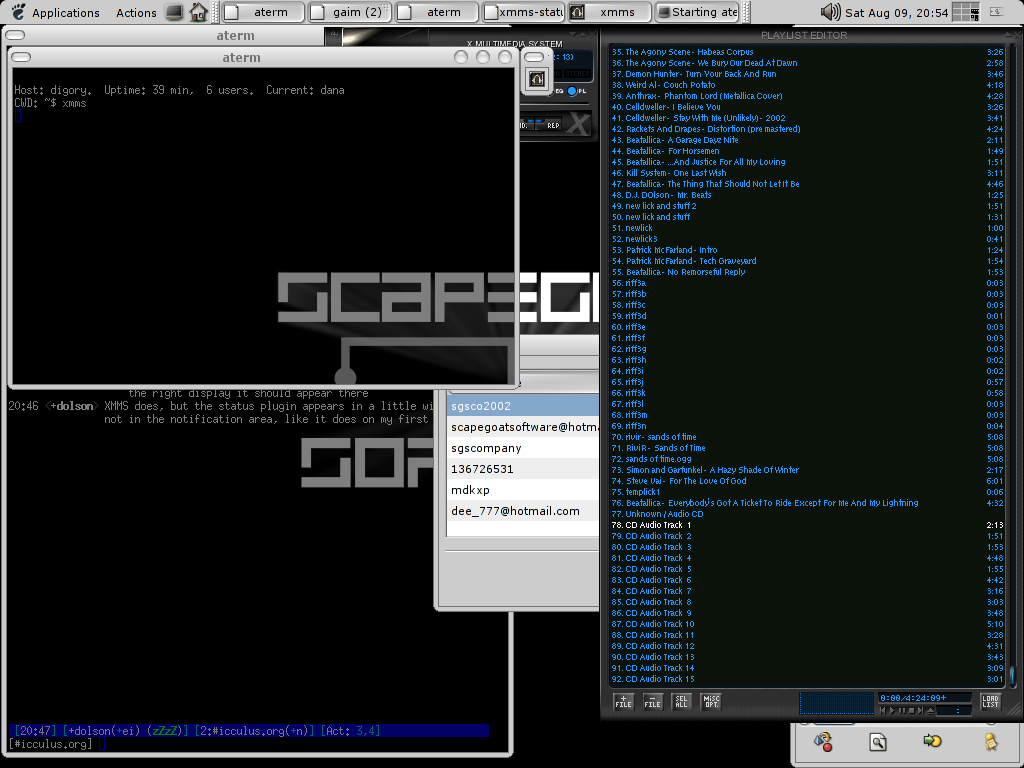1024x768 pixels.
Task: Click the playlist editor vertical scrollbar handle
Action: click(x=1012, y=676)
